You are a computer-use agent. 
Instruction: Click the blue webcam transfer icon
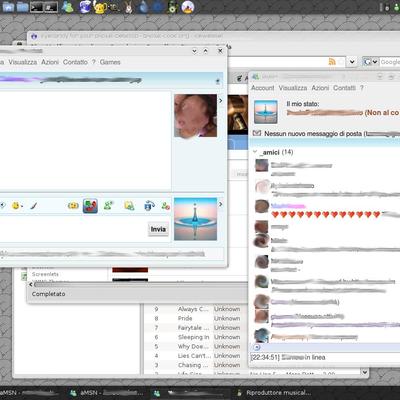(x=149, y=206)
